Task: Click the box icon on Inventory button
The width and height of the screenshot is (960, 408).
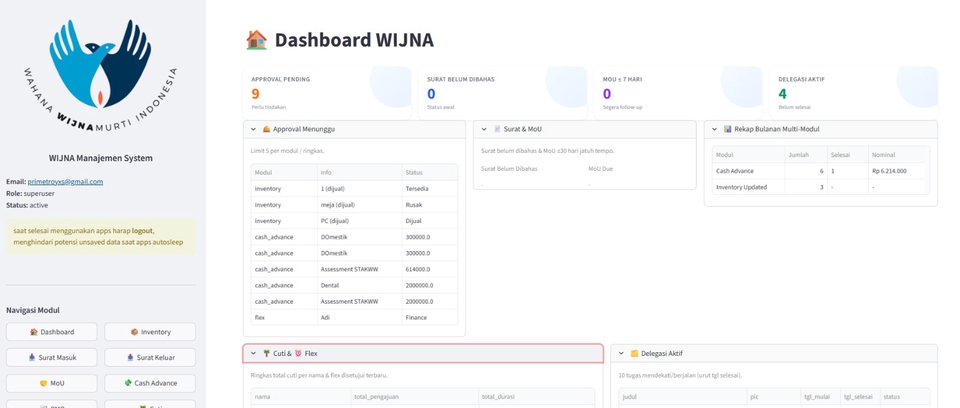Action: click(135, 331)
